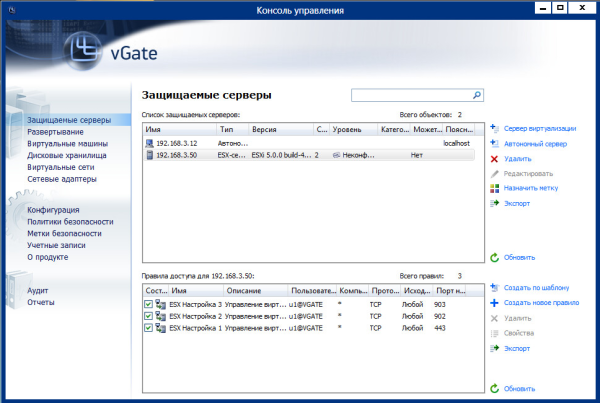The height and width of the screenshot is (403, 600).
Task: Click Создать новое правило link
Action: [541, 303]
